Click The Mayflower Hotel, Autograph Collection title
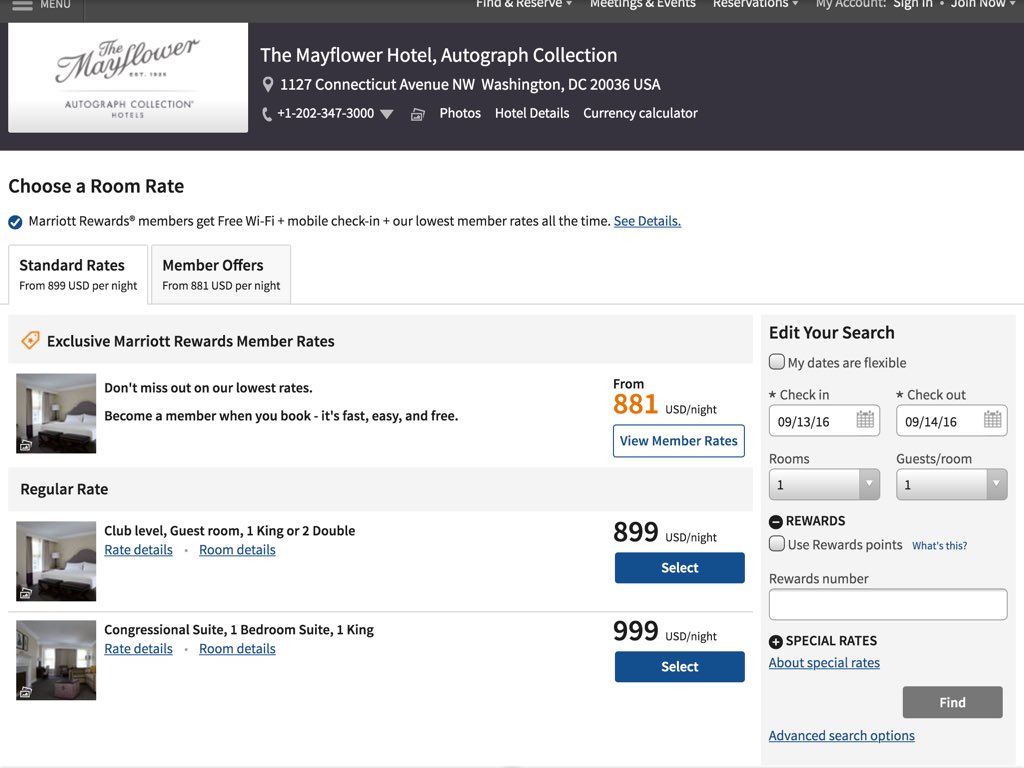Screen dimensions: 1024x768 (x=438, y=56)
